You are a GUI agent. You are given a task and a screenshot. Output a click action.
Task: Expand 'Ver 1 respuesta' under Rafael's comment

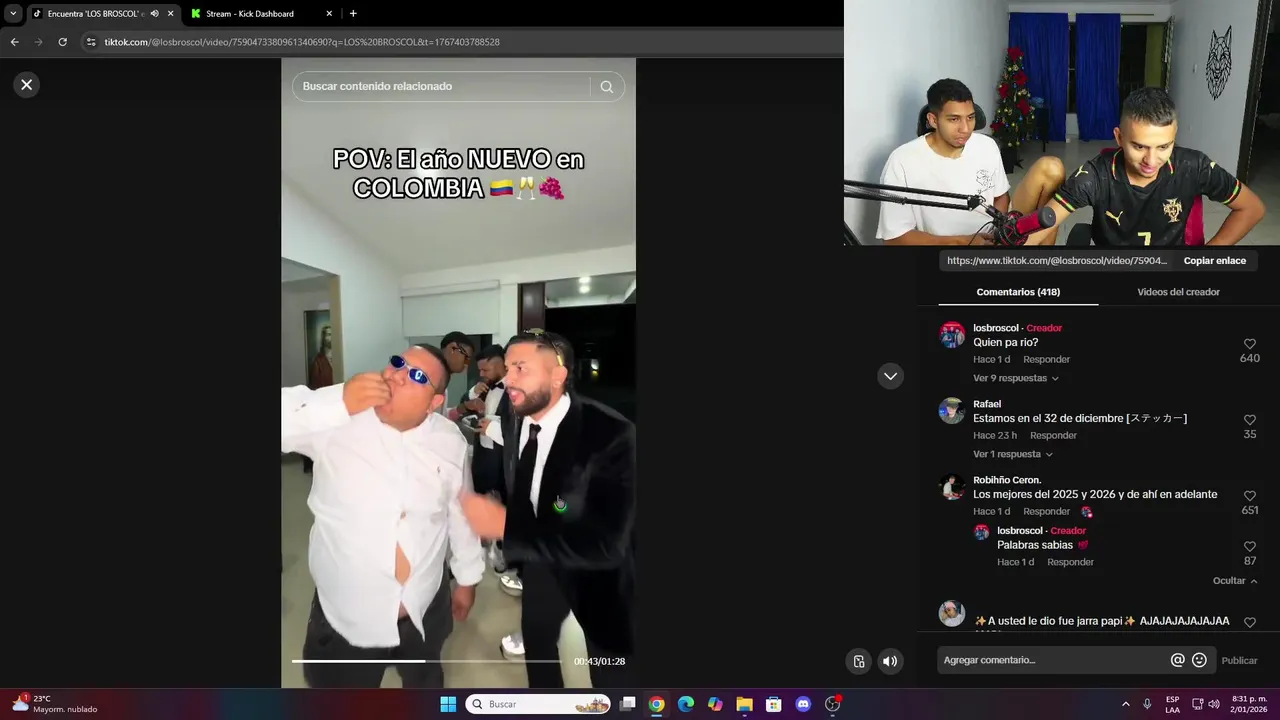click(x=1012, y=454)
